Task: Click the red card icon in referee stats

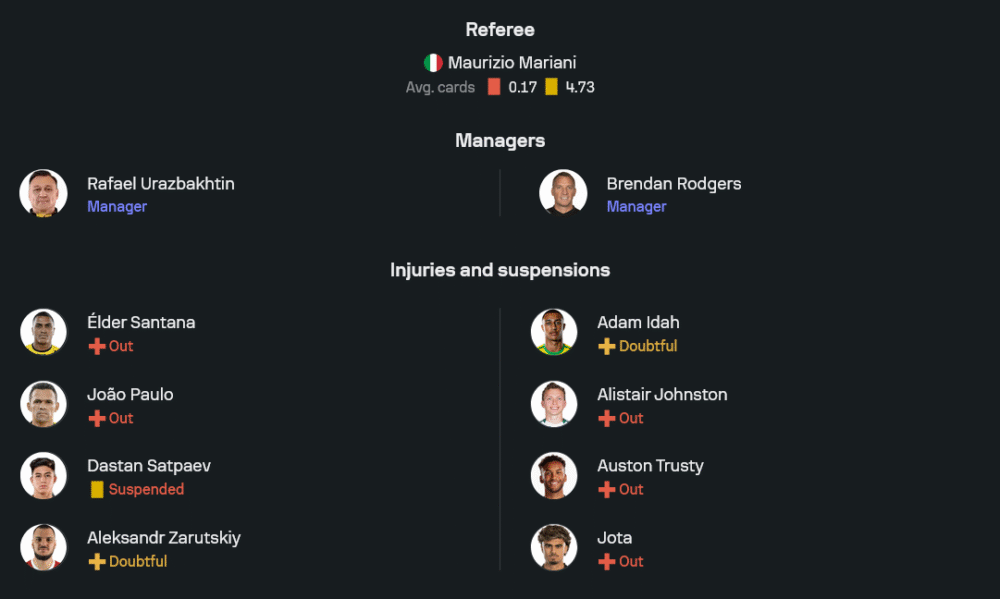Action: (x=494, y=87)
